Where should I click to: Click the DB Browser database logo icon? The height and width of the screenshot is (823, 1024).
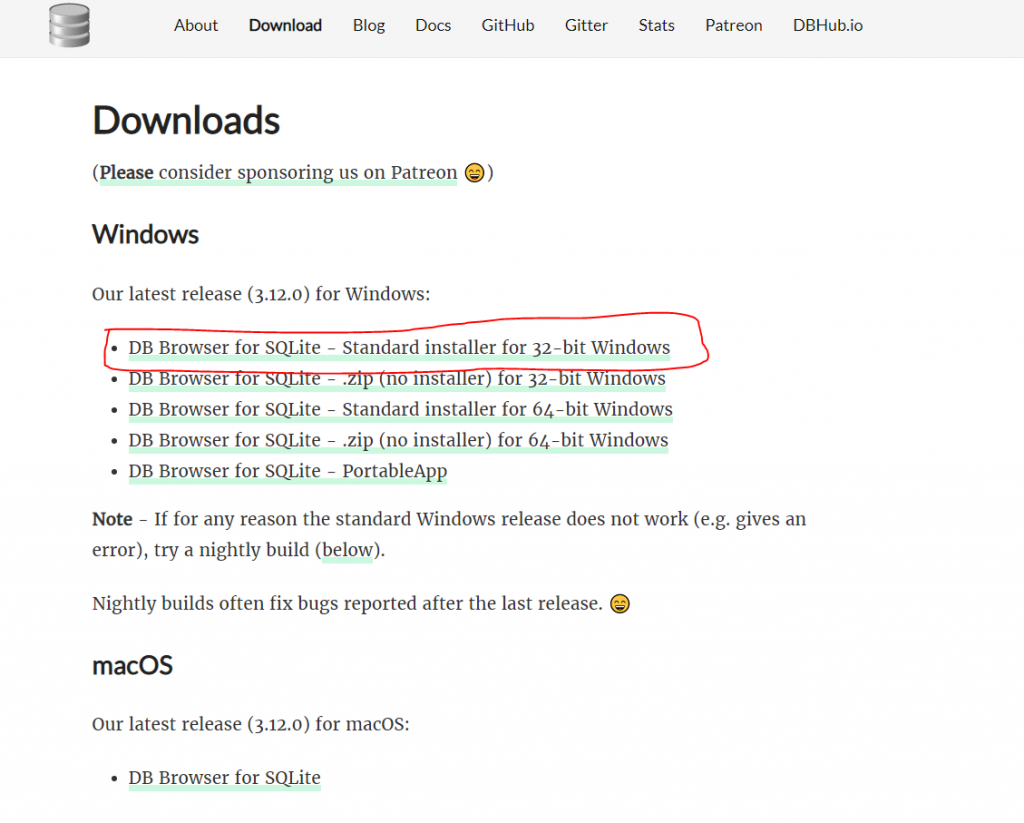click(x=69, y=25)
